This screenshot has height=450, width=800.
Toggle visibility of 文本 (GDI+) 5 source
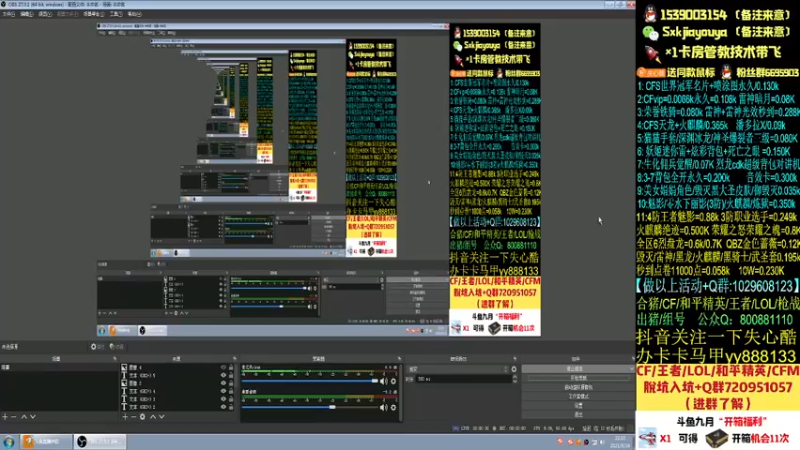tap(223, 375)
